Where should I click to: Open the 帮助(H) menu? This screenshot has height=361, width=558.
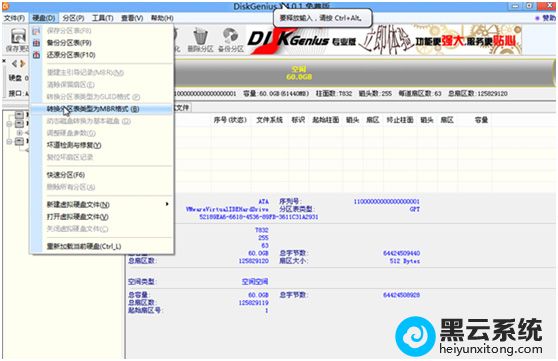point(162,18)
